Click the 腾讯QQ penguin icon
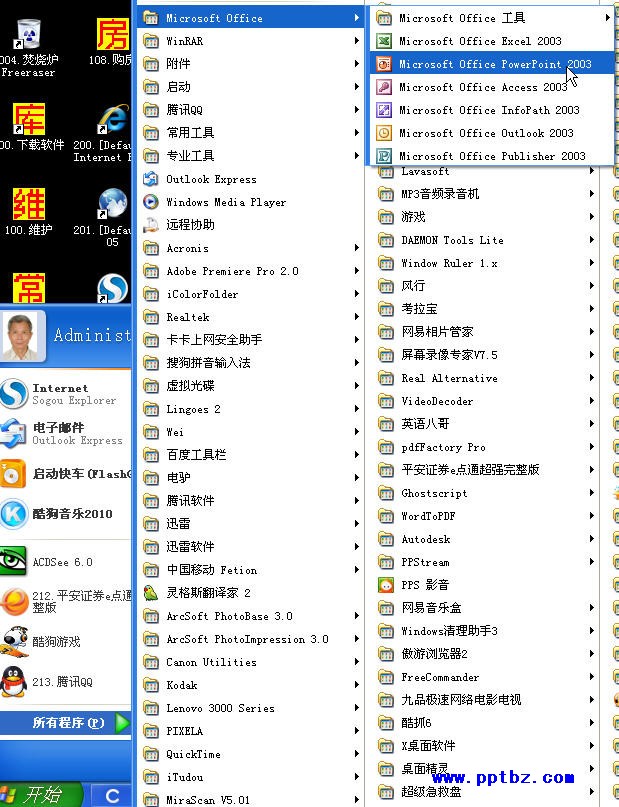 (14, 681)
